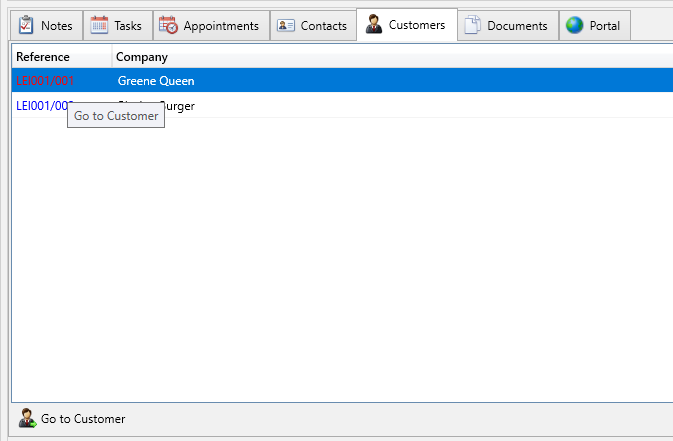Switch to the Notes tab

(56, 26)
